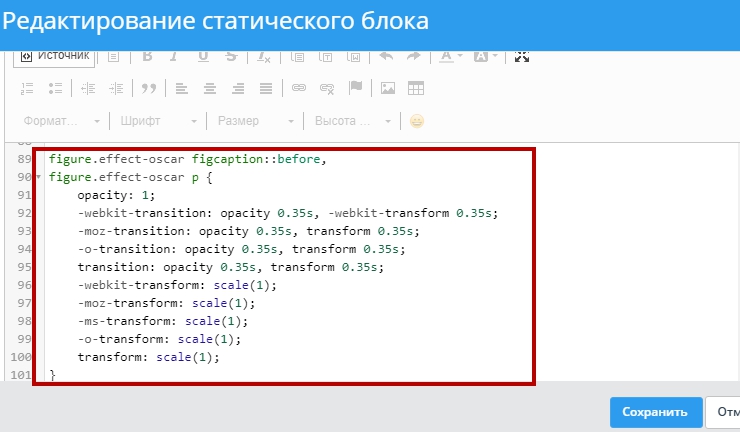The width and height of the screenshot is (740, 432).
Task: Click the insert link icon
Action: (x=298, y=88)
